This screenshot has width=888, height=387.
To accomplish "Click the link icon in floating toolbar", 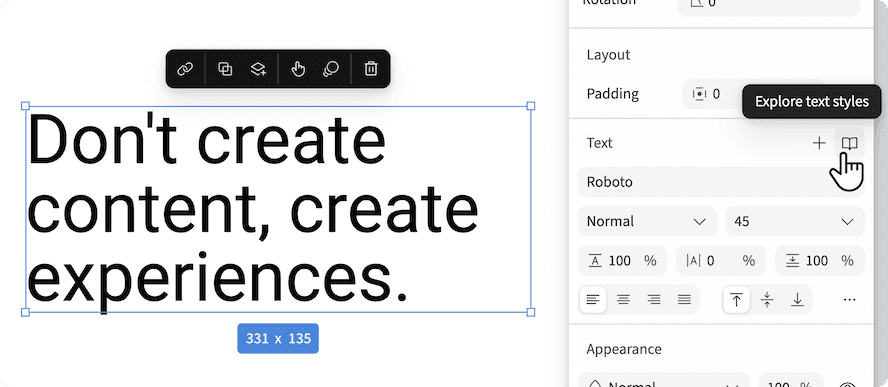I will pyautogui.click(x=185, y=69).
